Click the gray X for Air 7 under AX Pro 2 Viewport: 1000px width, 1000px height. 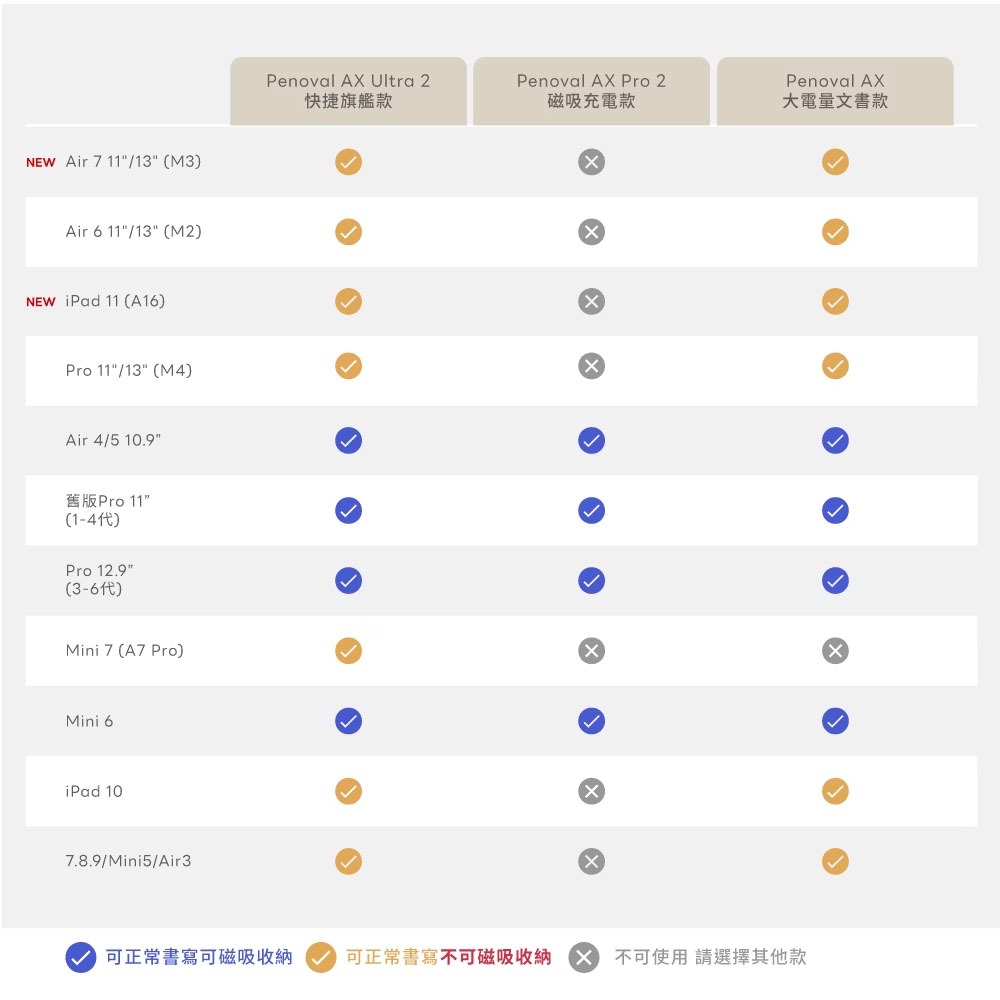tap(591, 162)
